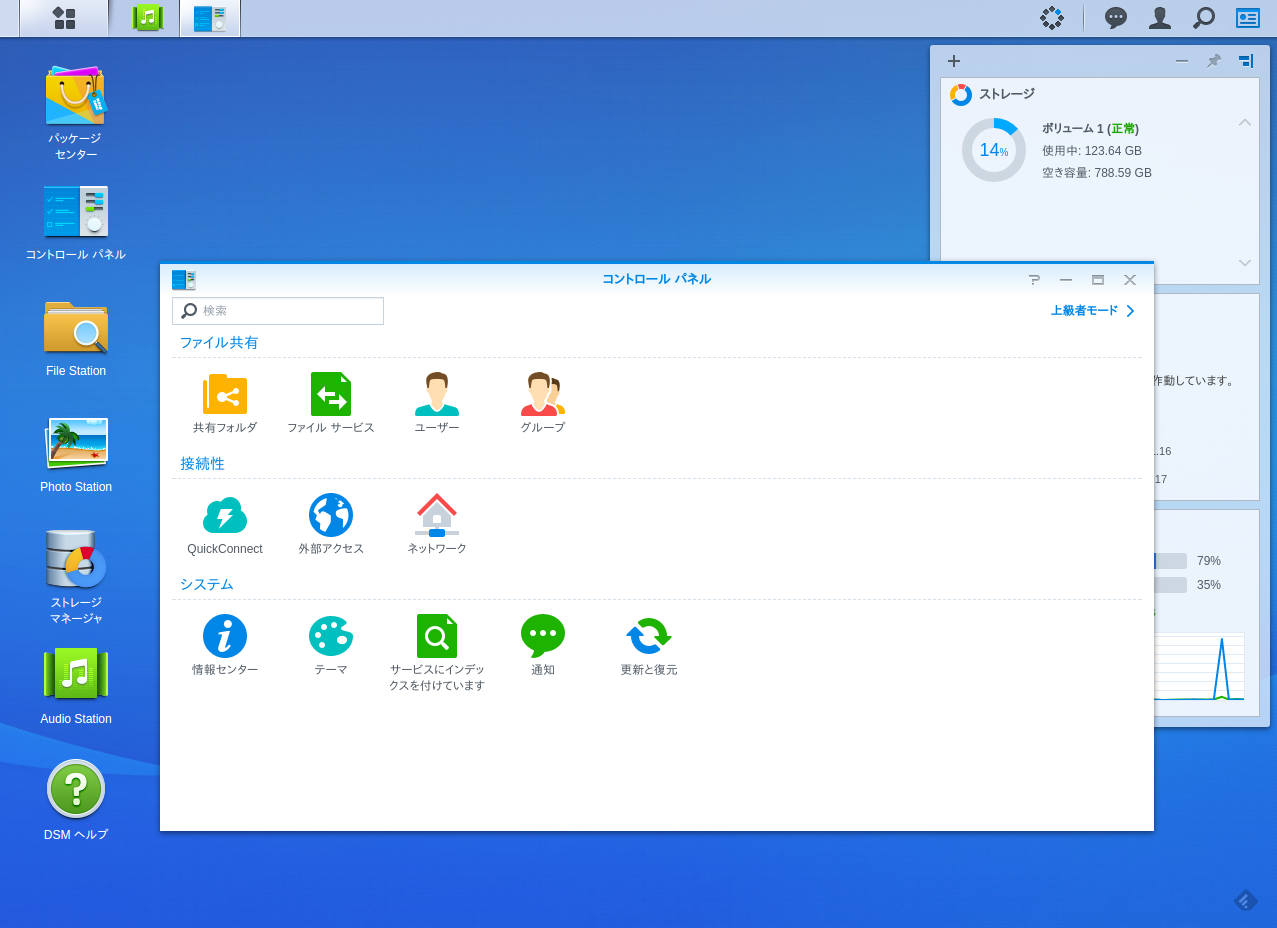This screenshot has width=1277, height=928.
Task: Click the resource monitor graph
Action: (x=1199, y=667)
